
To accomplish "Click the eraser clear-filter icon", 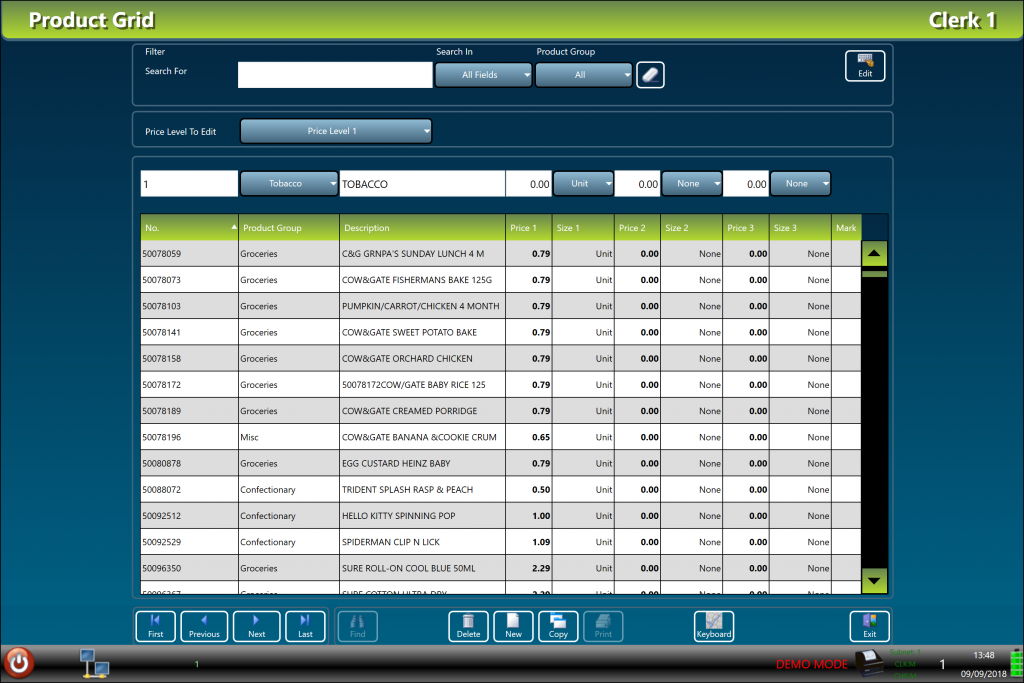I will 650,74.
